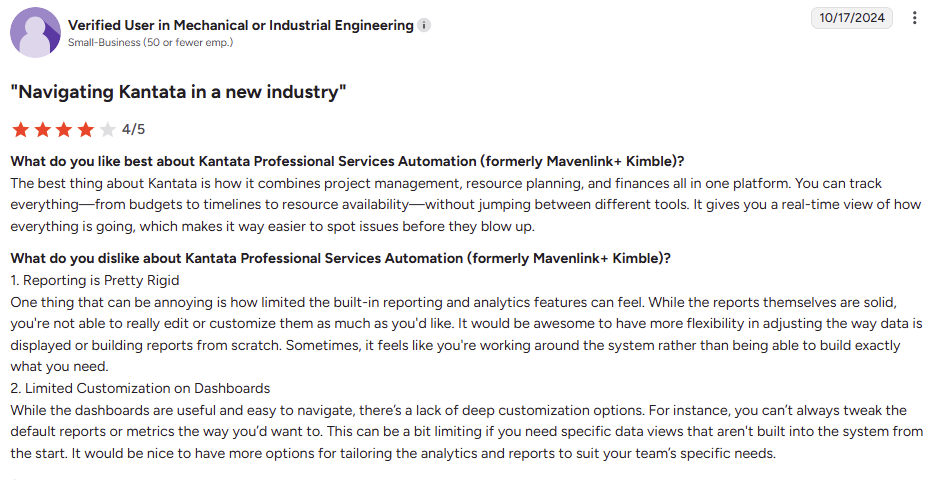Click the info icon beside Verified User
Screen dimensions: 938x480
[x=424, y=25]
